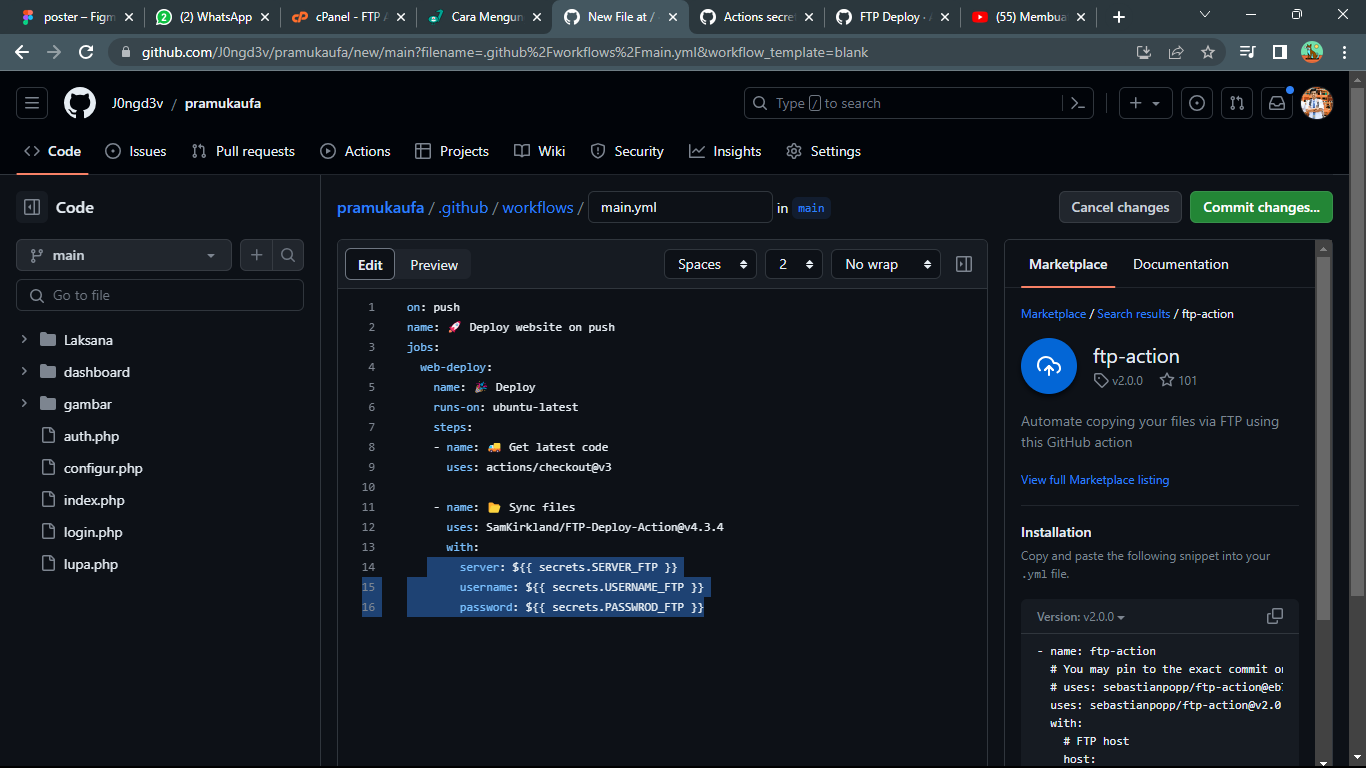Search this repository's files with magnifier button
Image resolution: width=1366 pixels, height=768 pixels.
[x=288, y=255]
